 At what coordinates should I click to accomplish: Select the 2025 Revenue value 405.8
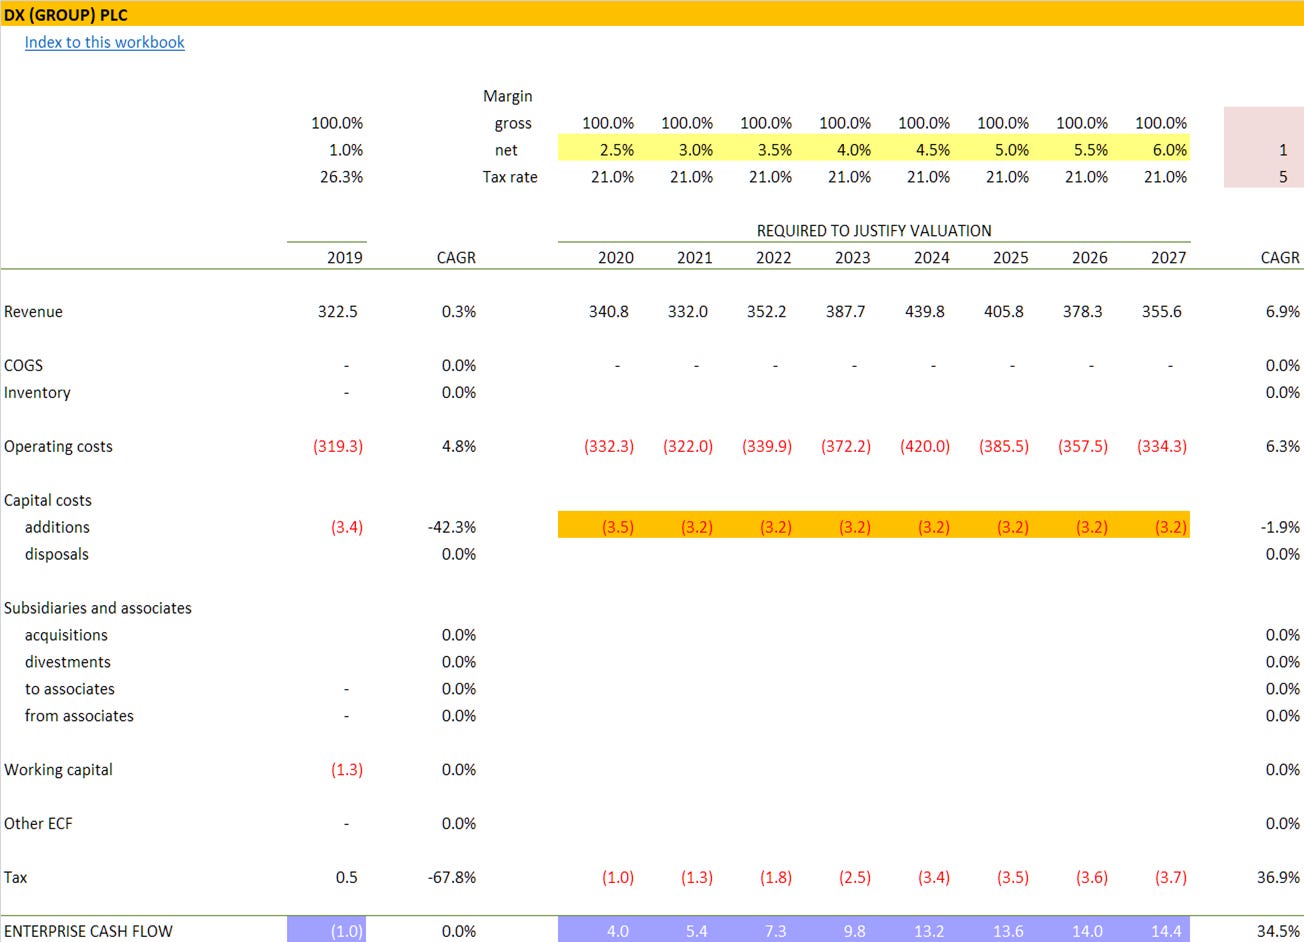(x=1004, y=312)
